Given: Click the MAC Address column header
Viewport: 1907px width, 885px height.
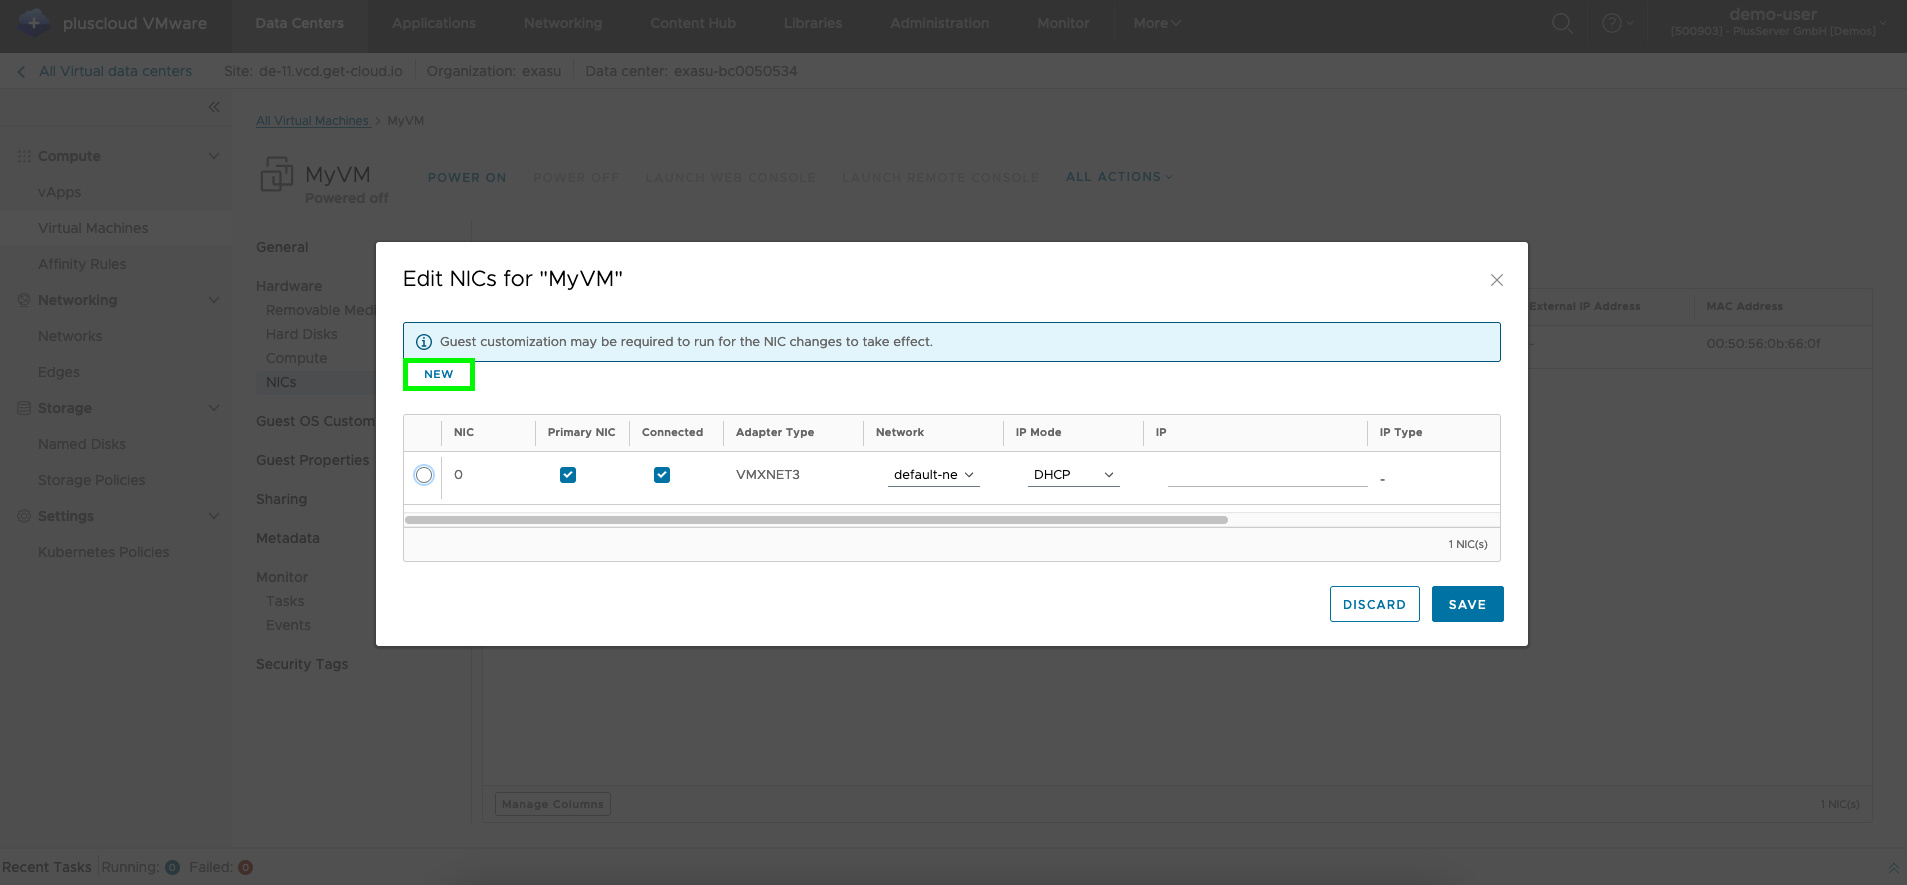Looking at the screenshot, I should click(1744, 306).
